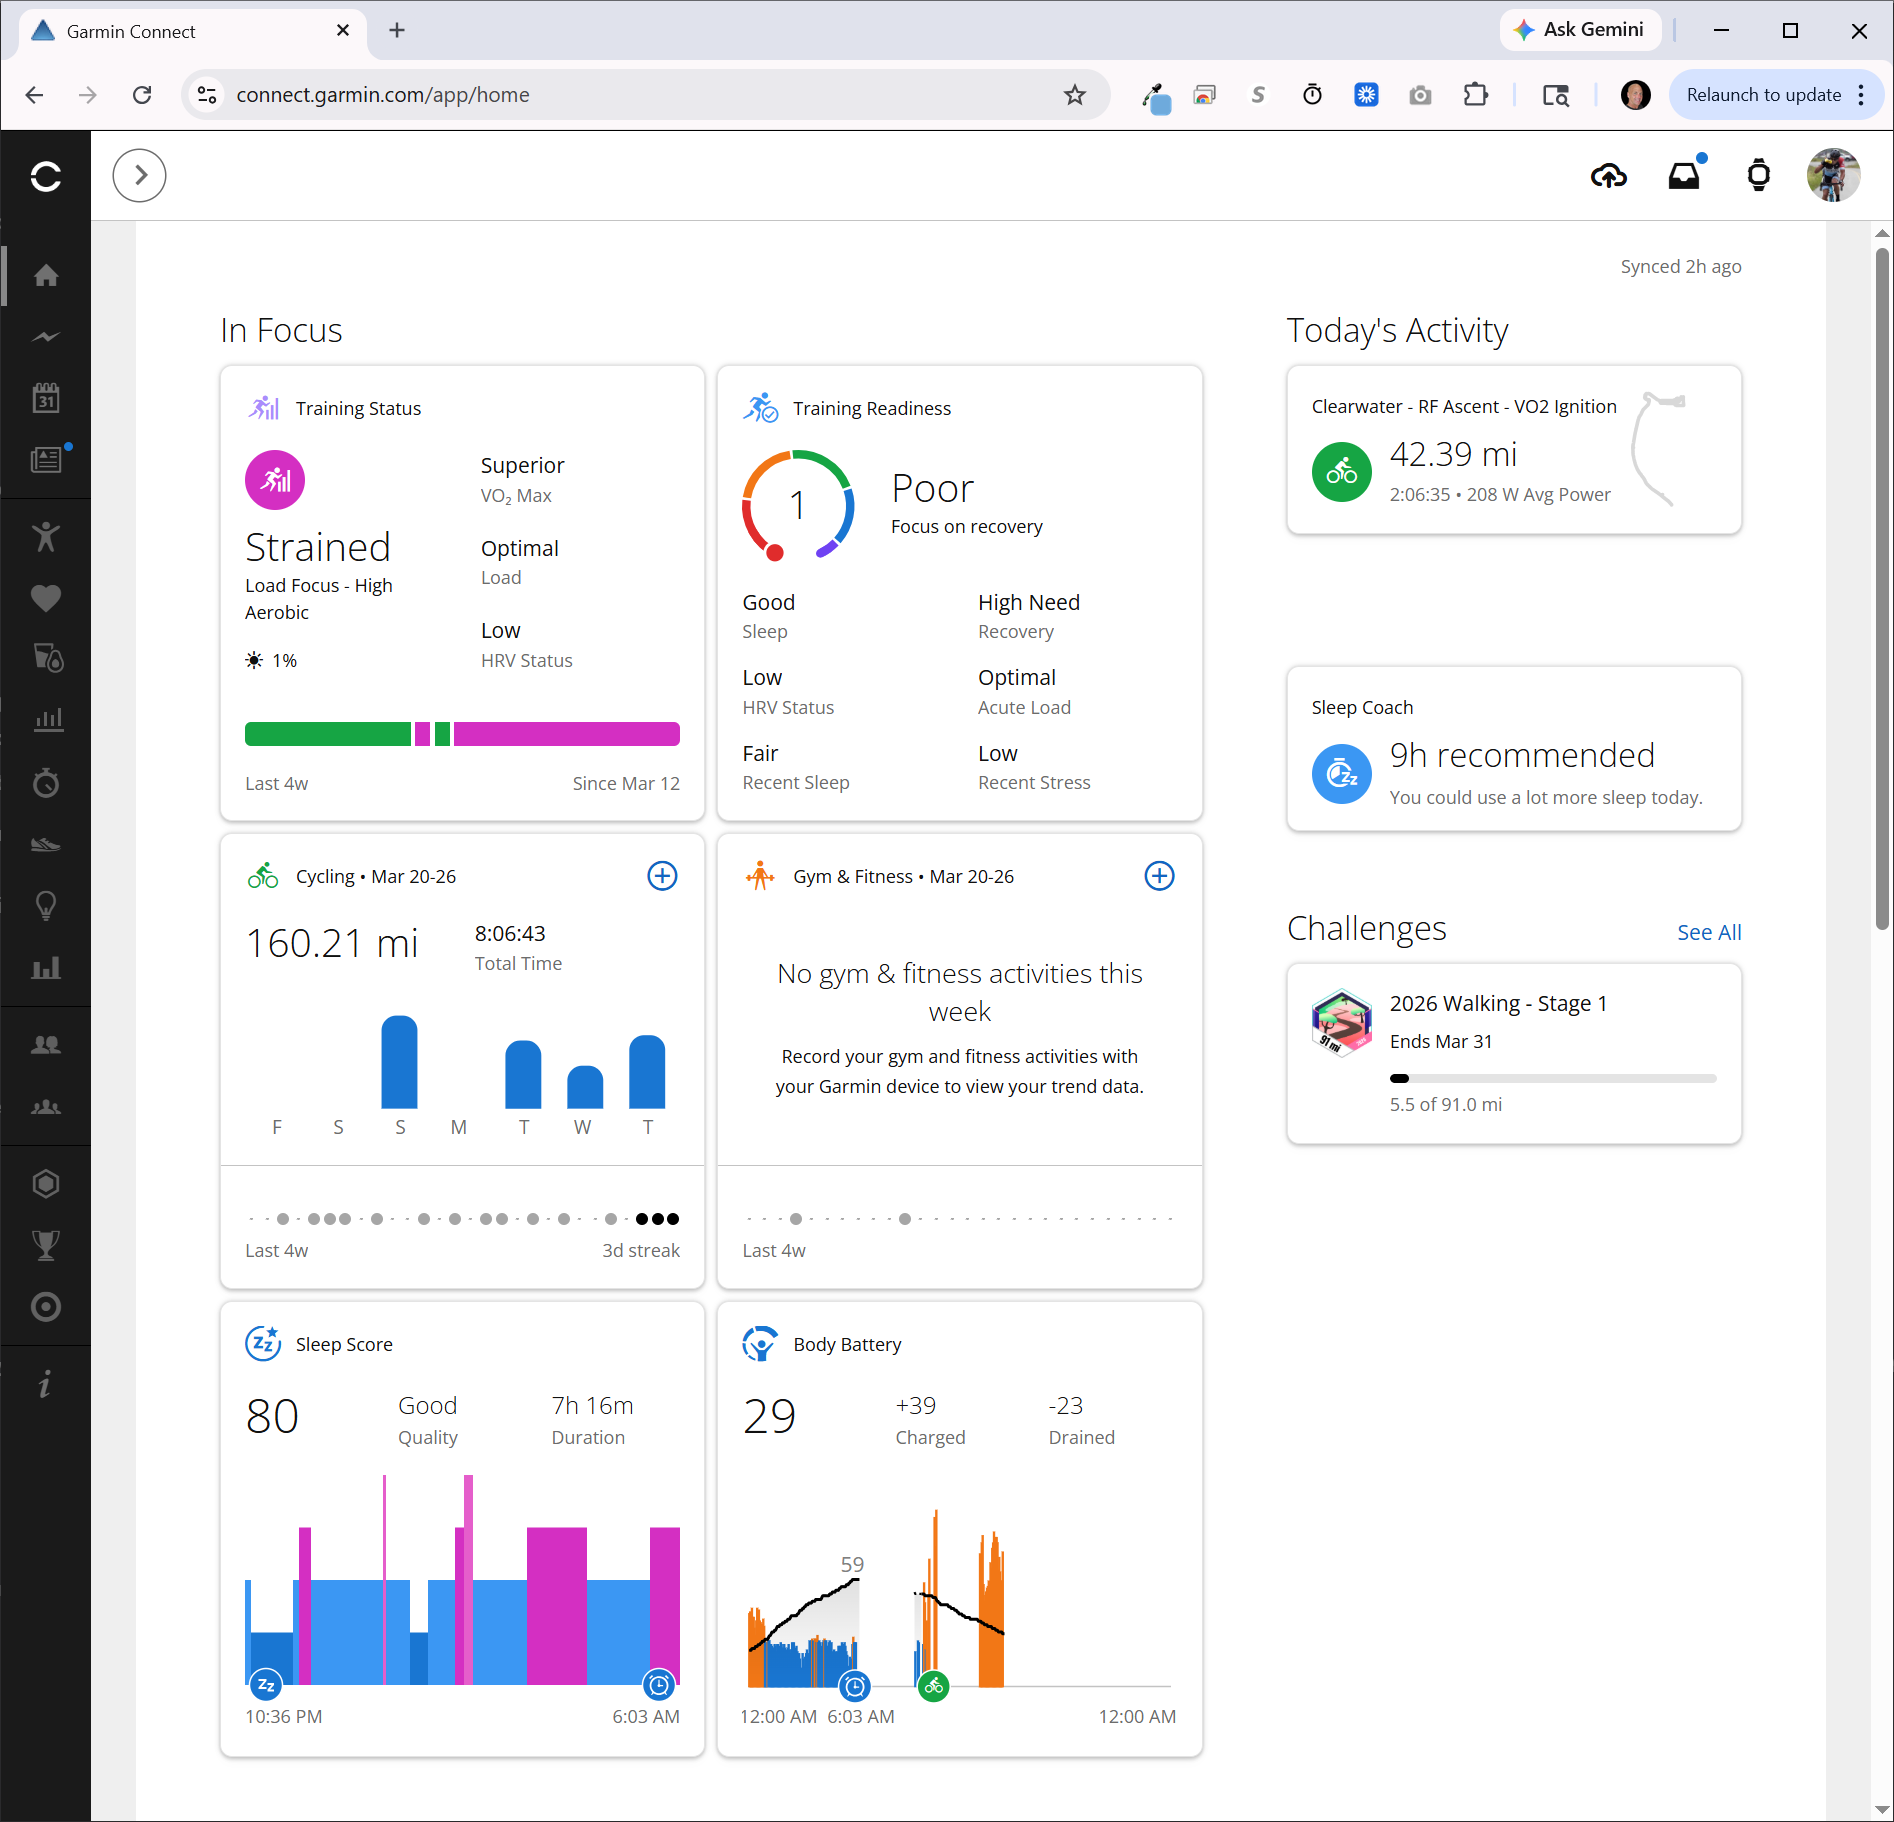Go to the Home sidebar item
The height and width of the screenshot is (1822, 1894).
click(46, 276)
